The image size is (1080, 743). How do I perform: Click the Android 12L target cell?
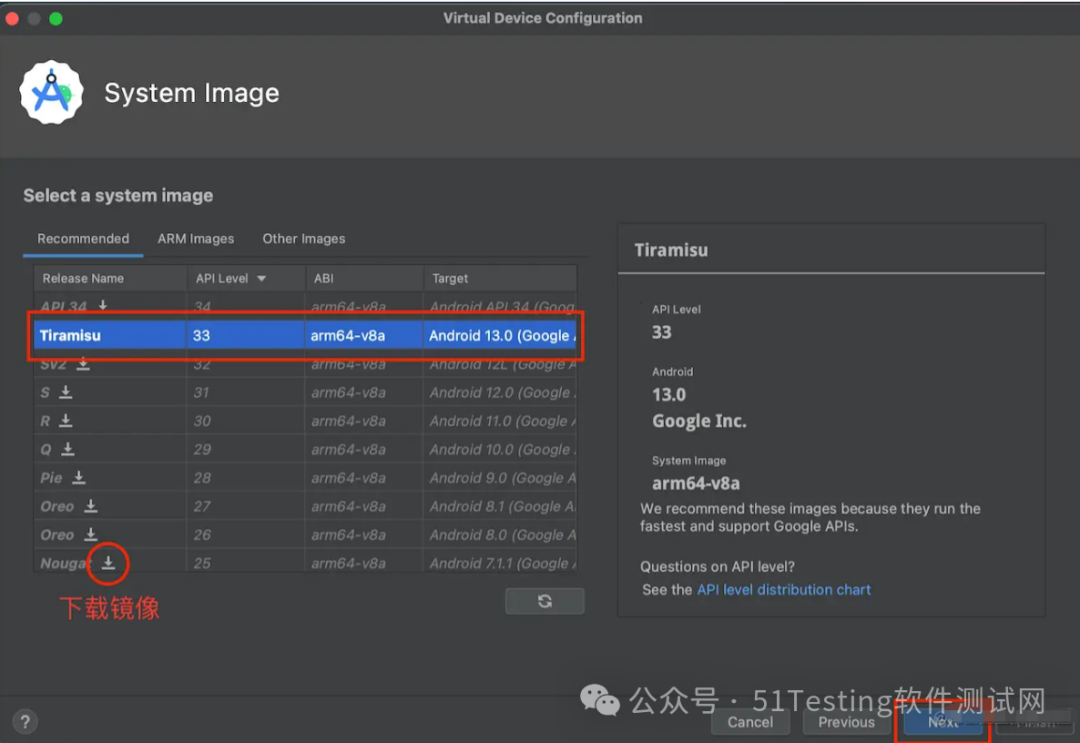pos(500,364)
